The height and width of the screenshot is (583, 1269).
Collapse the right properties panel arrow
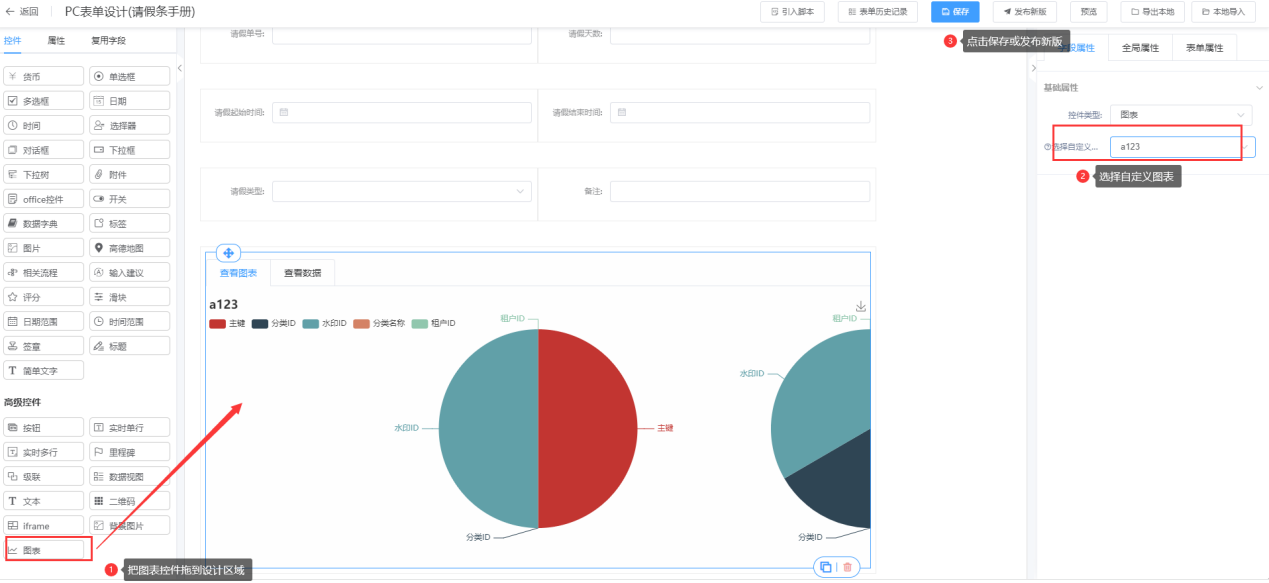[x=1033, y=68]
